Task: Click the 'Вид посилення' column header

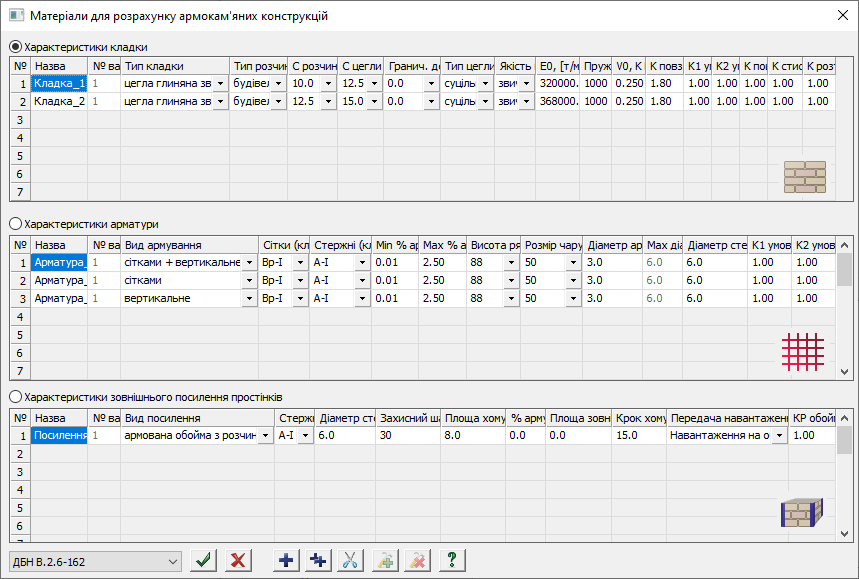Action: coord(197,418)
